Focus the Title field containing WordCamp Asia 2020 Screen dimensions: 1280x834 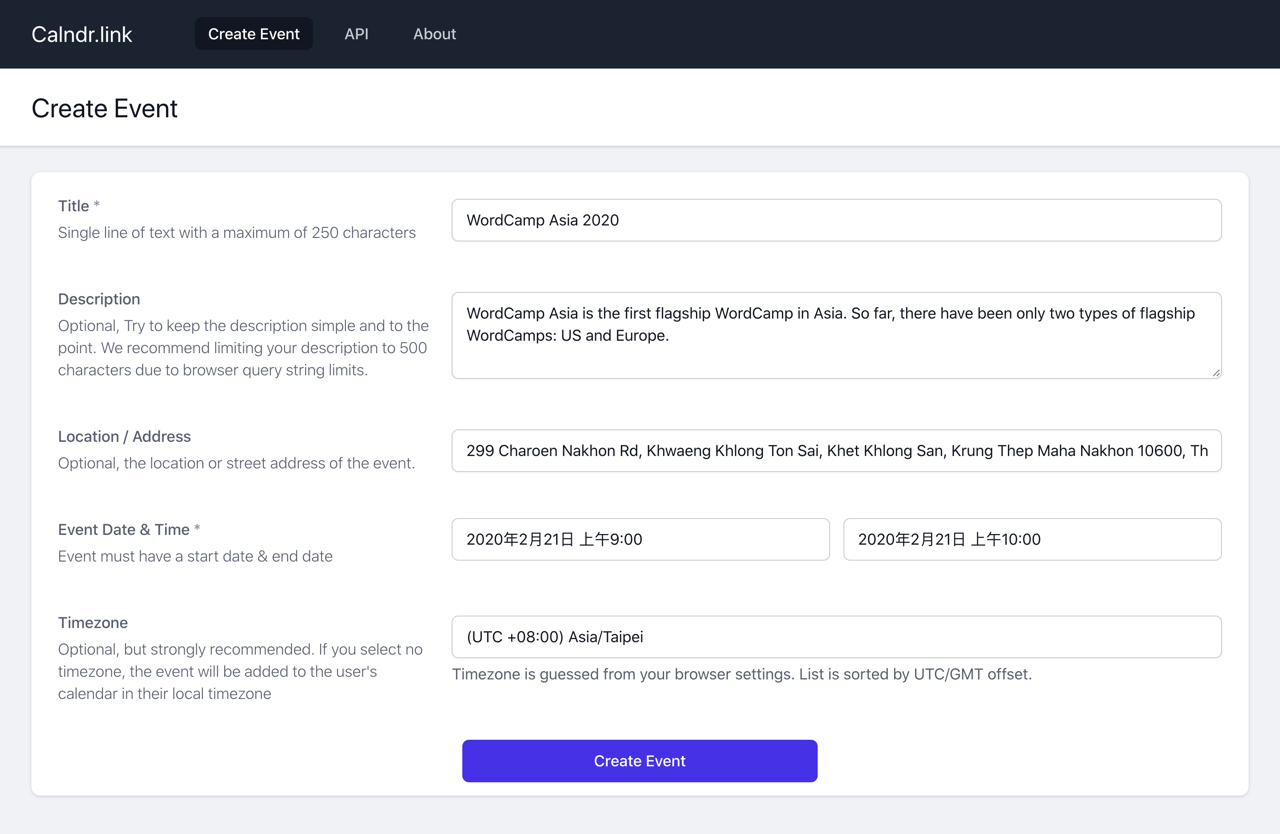click(837, 220)
